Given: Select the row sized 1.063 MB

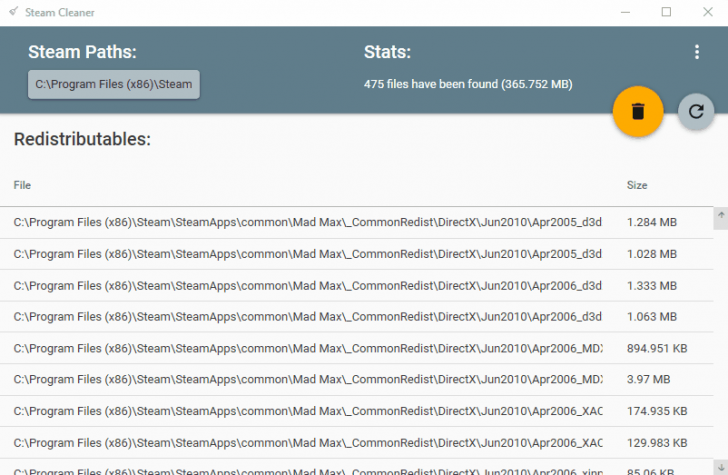Looking at the screenshot, I should [x=357, y=317].
